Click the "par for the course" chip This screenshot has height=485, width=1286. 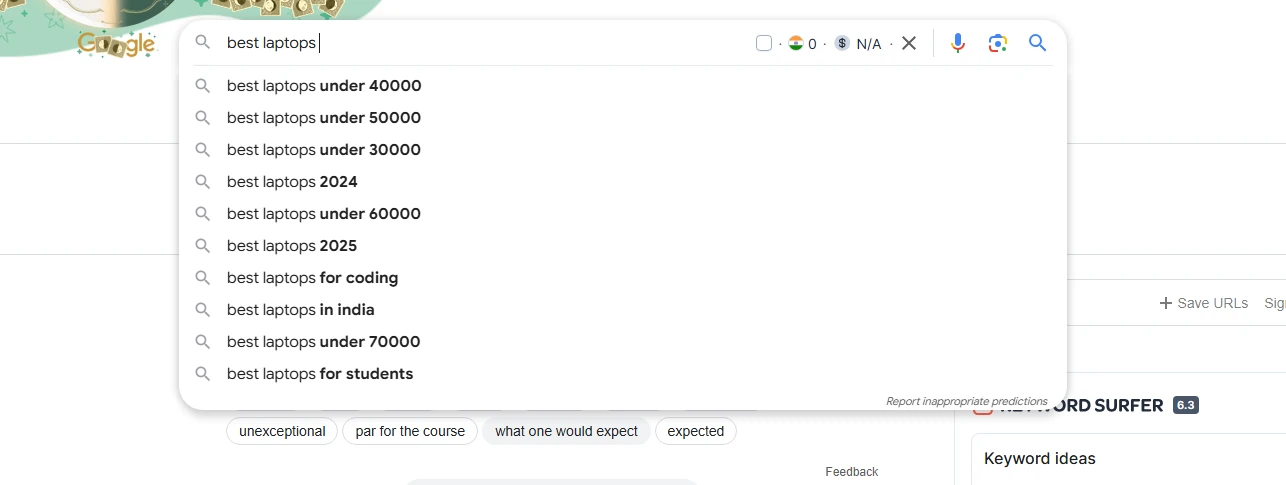pos(410,431)
